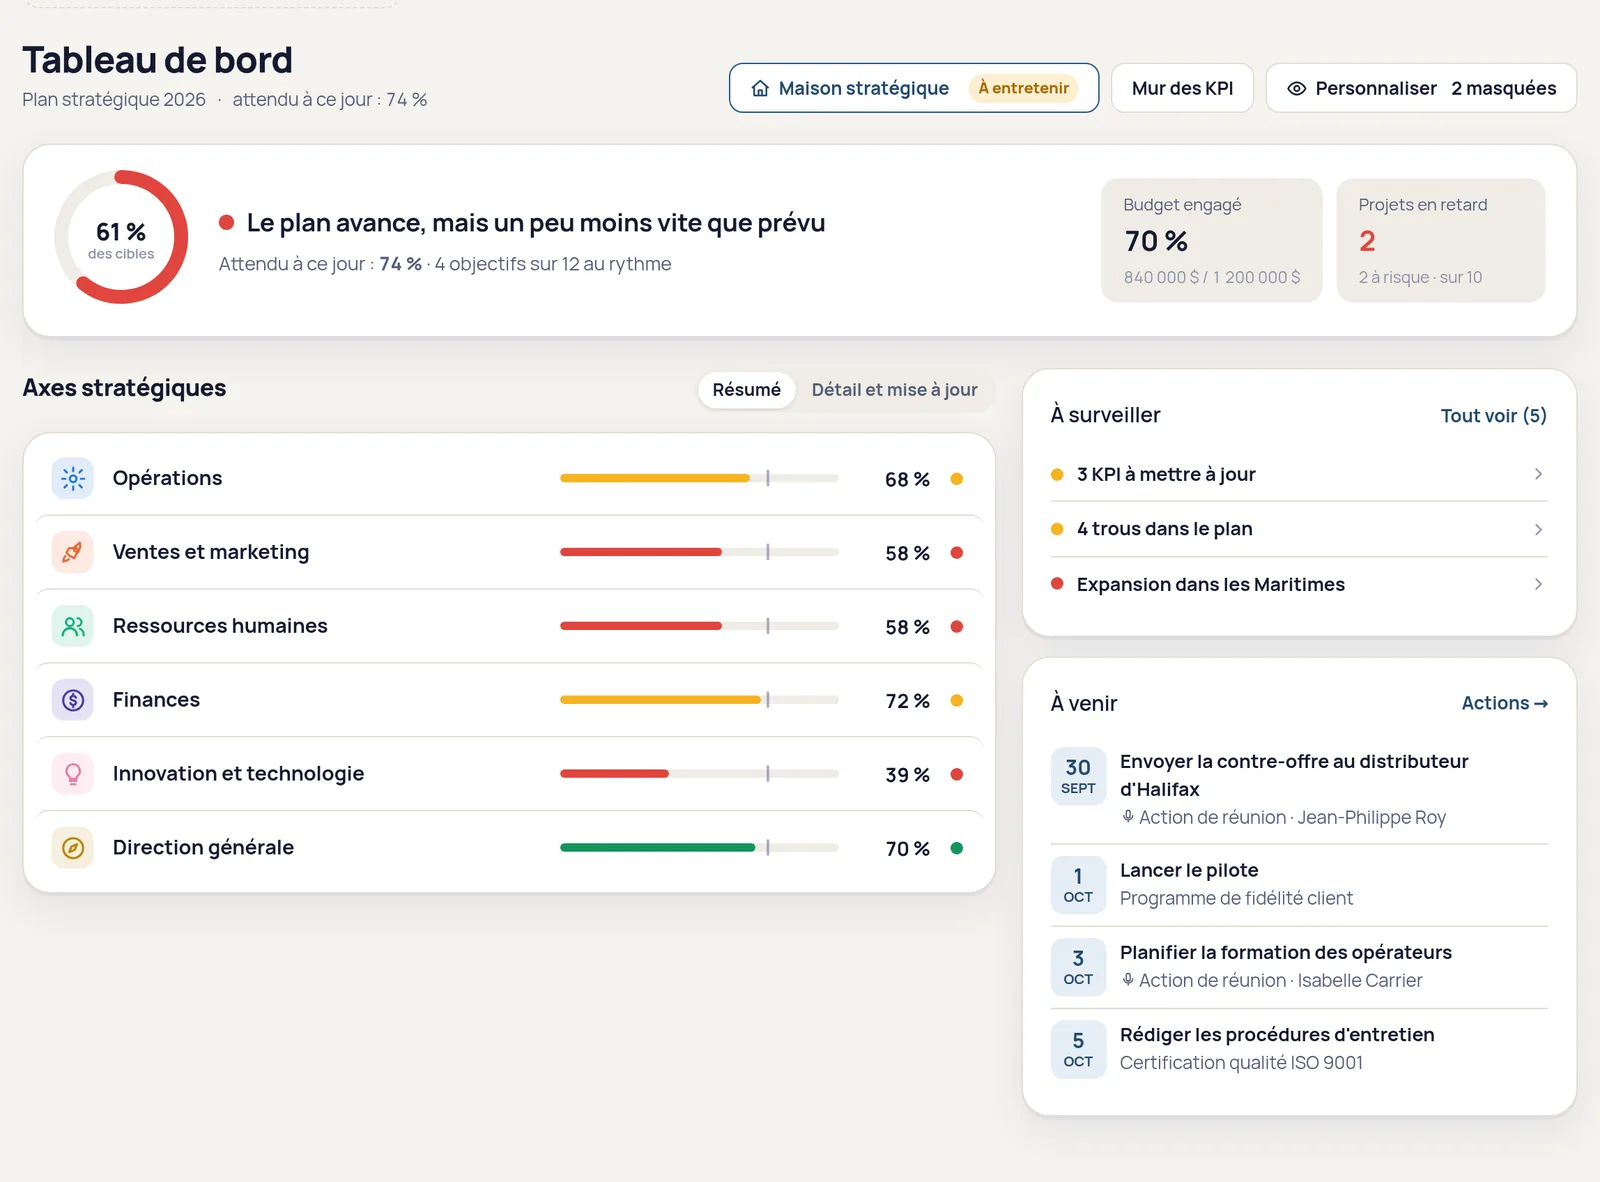Click the Innovation et technologie progress bar
Image resolution: width=1600 pixels, height=1182 pixels.
(x=699, y=774)
